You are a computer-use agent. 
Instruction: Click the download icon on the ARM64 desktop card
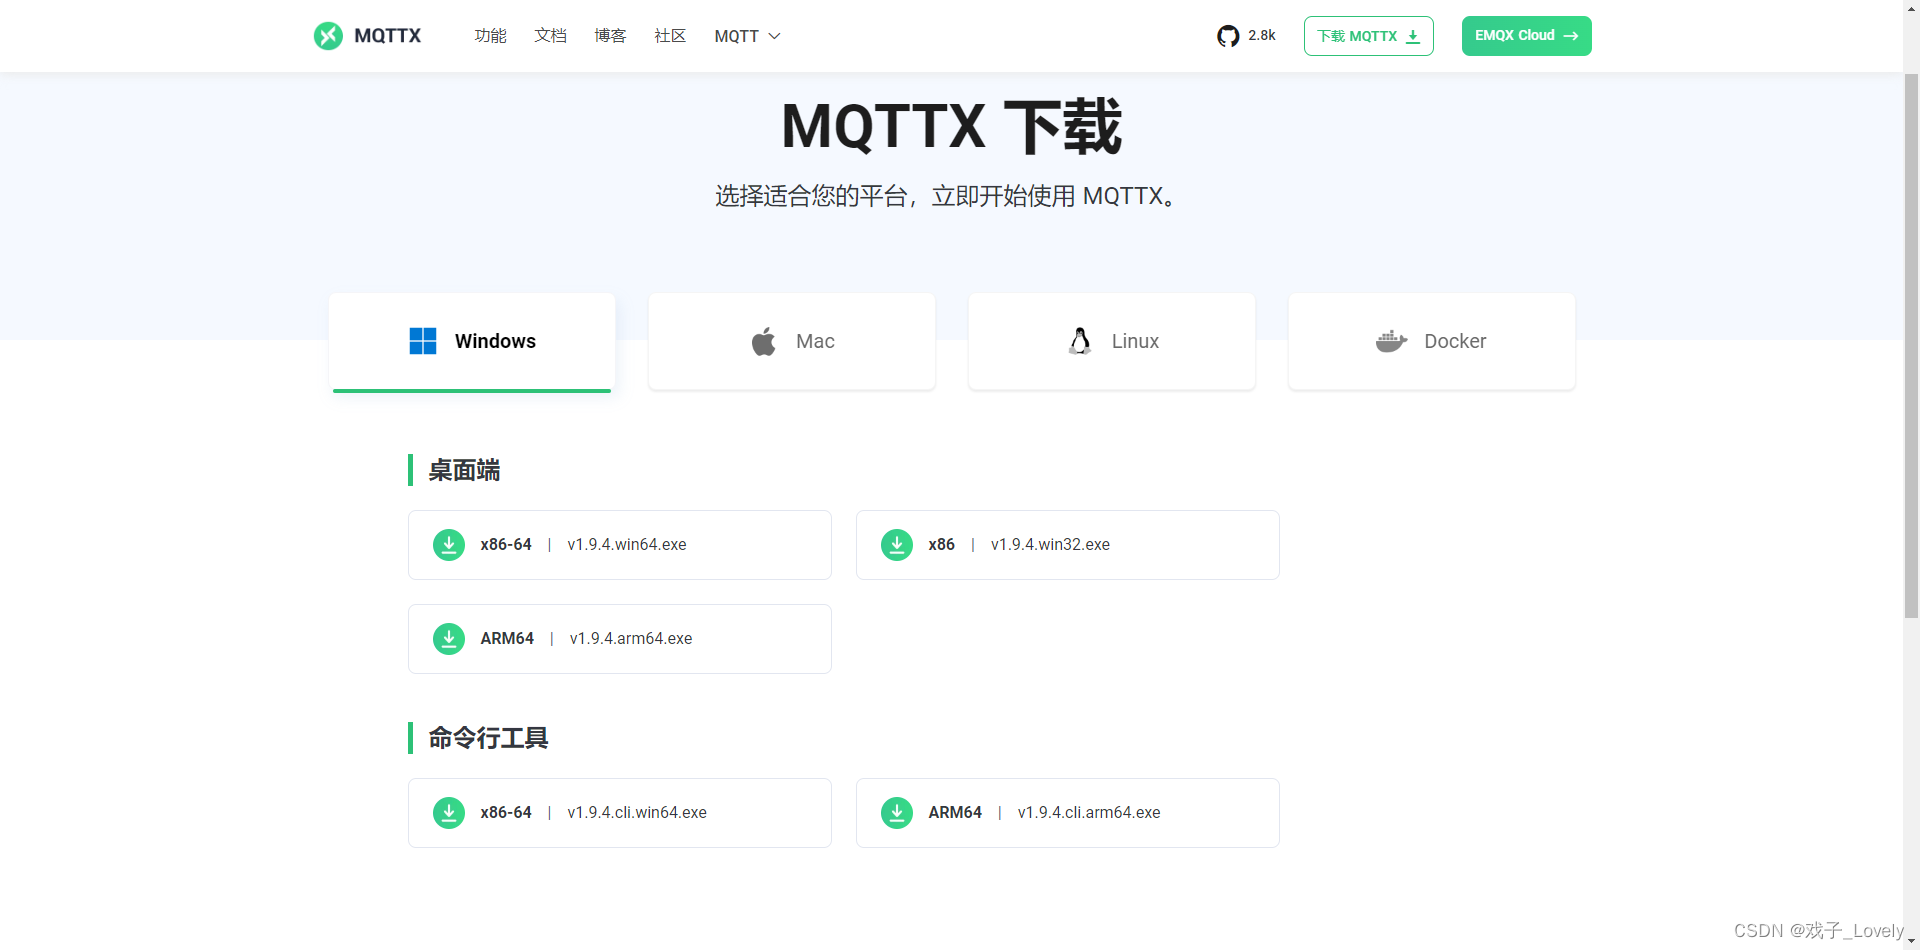pos(448,638)
